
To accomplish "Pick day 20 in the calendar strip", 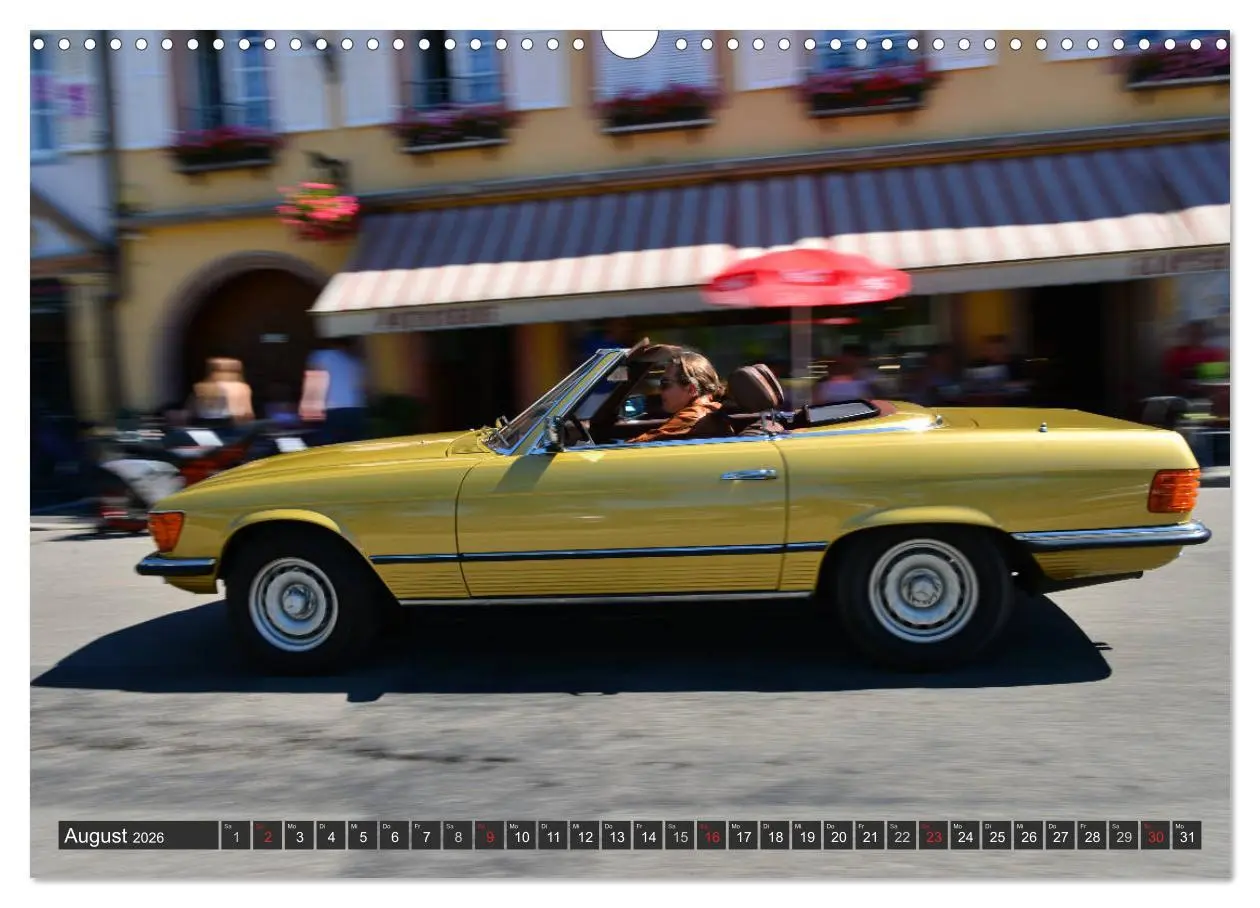I will [x=838, y=836].
